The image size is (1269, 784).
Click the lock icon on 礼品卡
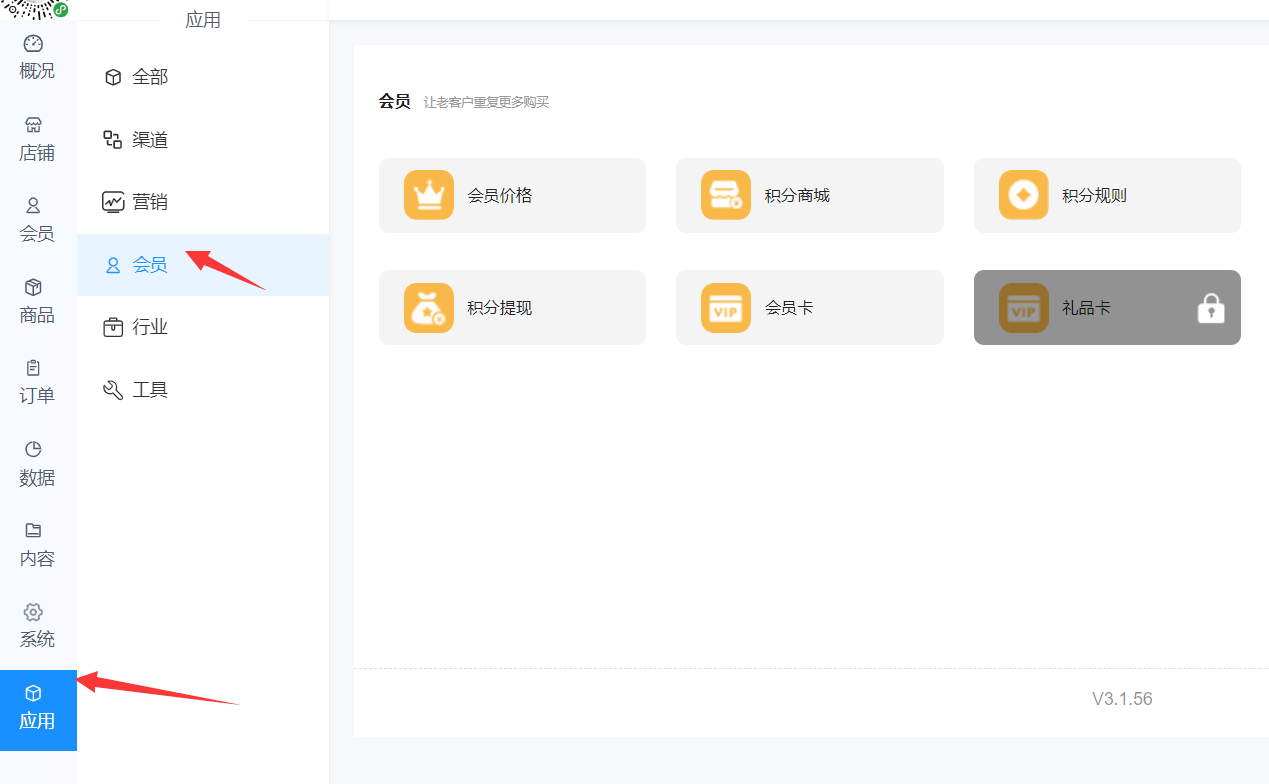coord(1210,309)
